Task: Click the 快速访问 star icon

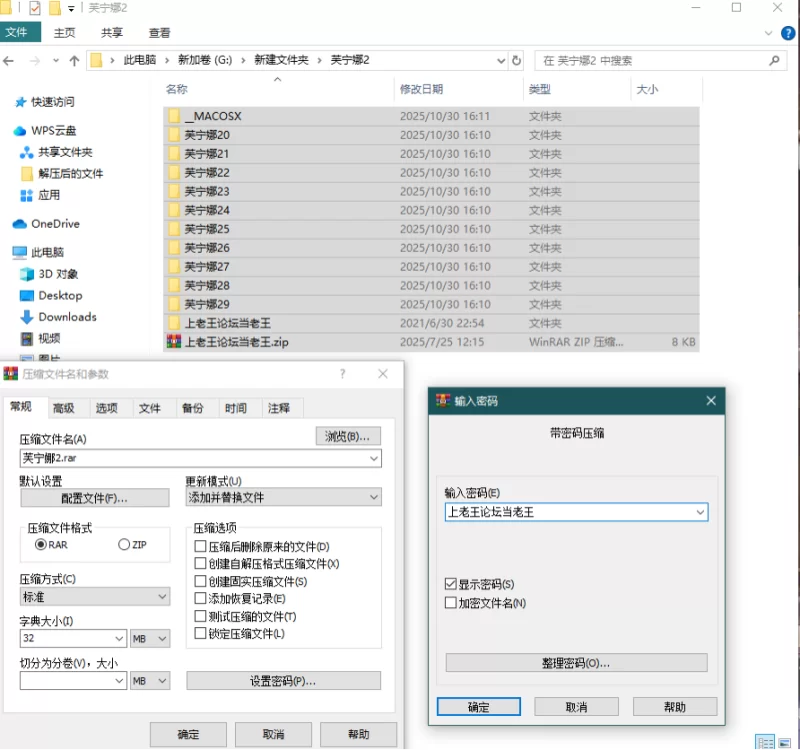Action: point(20,102)
